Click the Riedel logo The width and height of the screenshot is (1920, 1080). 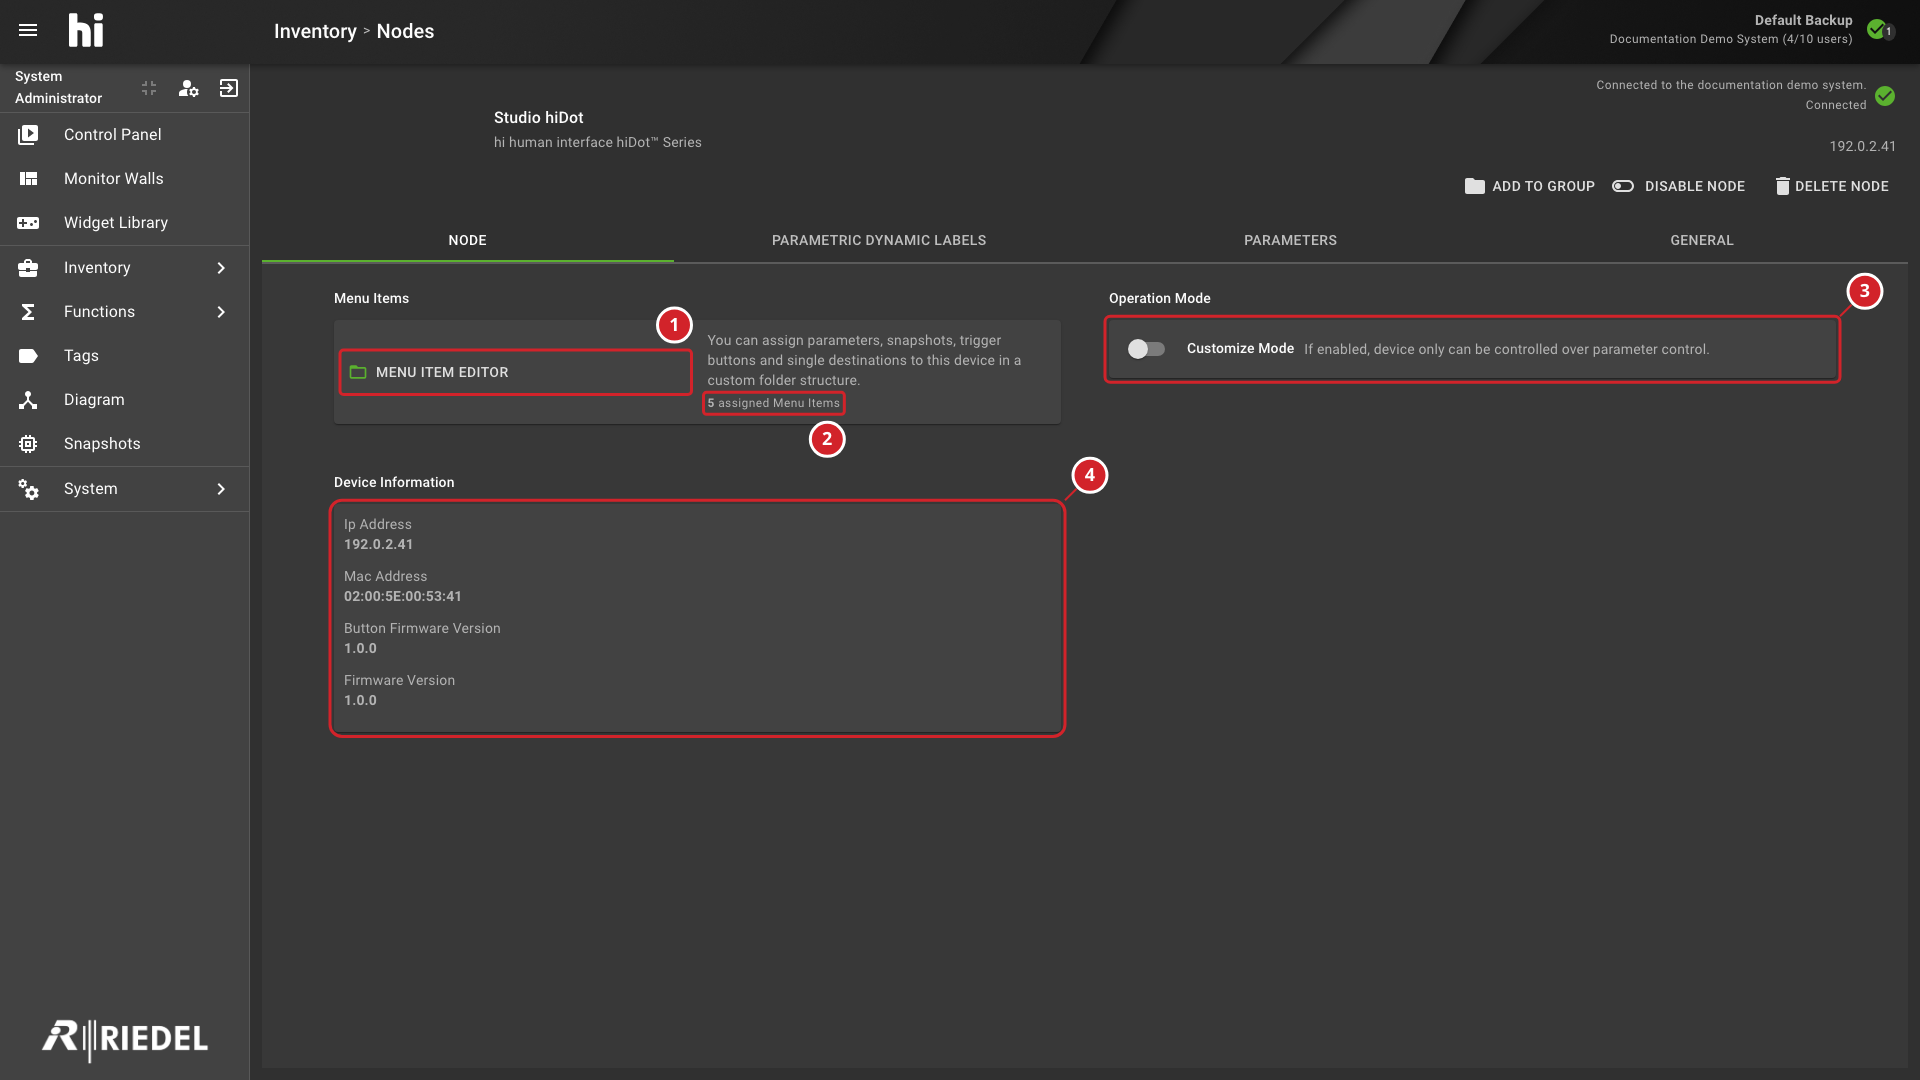[125, 1039]
